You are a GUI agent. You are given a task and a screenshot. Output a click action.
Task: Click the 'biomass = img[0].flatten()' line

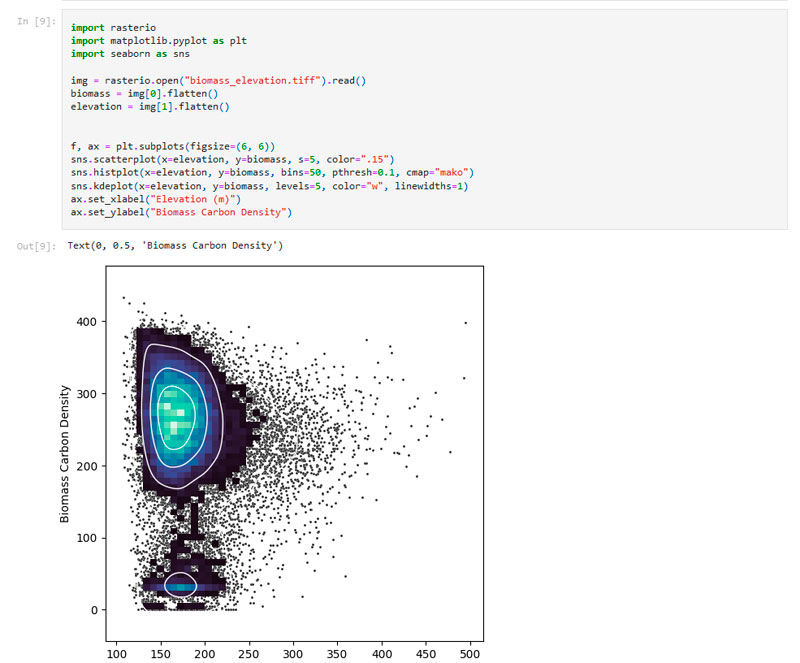pos(144,93)
